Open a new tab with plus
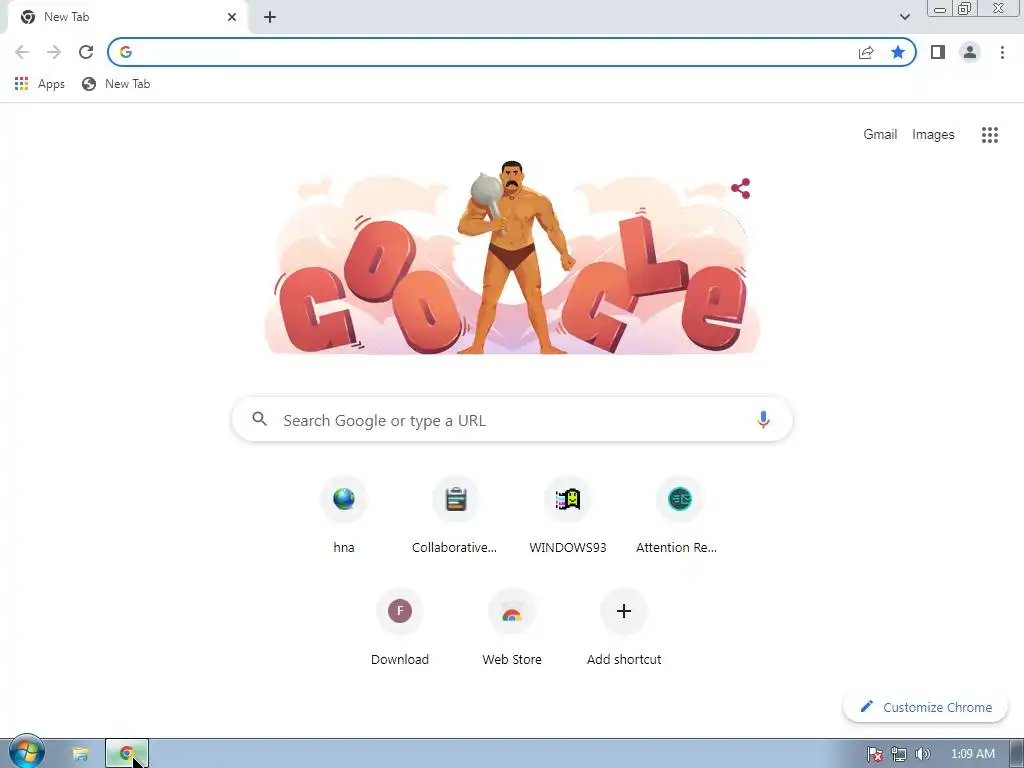This screenshot has width=1024, height=768. 270,17
